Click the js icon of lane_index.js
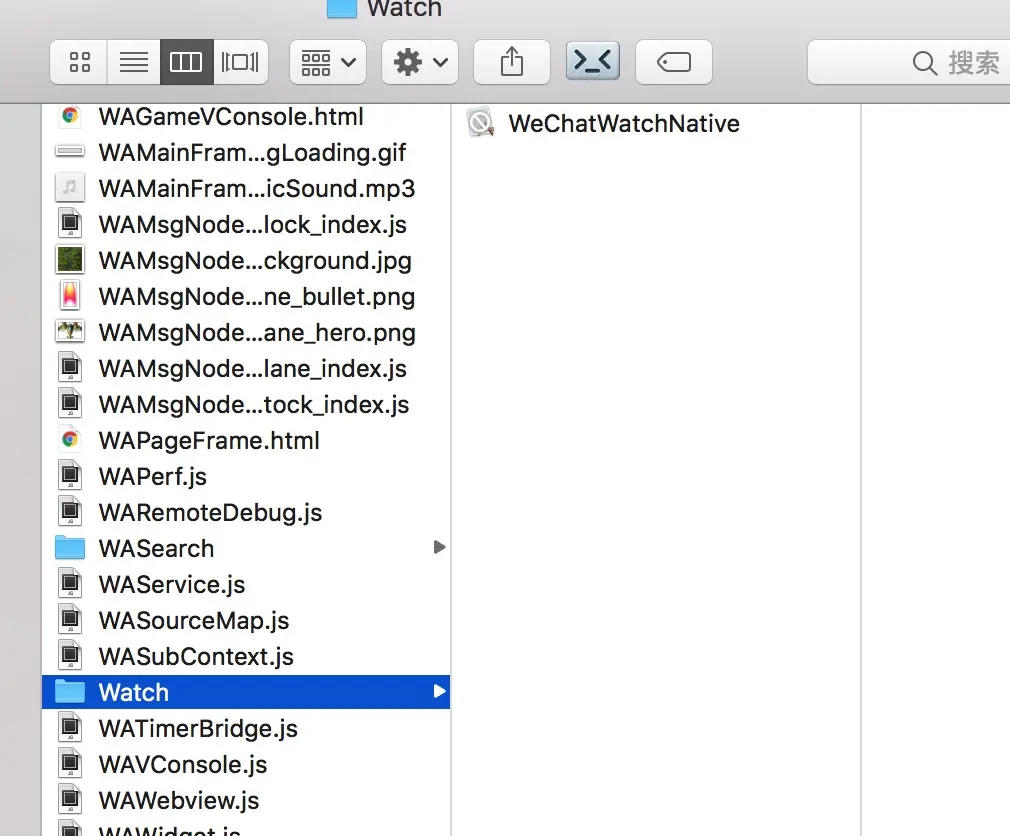This screenshot has width=1010, height=836. (x=70, y=368)
